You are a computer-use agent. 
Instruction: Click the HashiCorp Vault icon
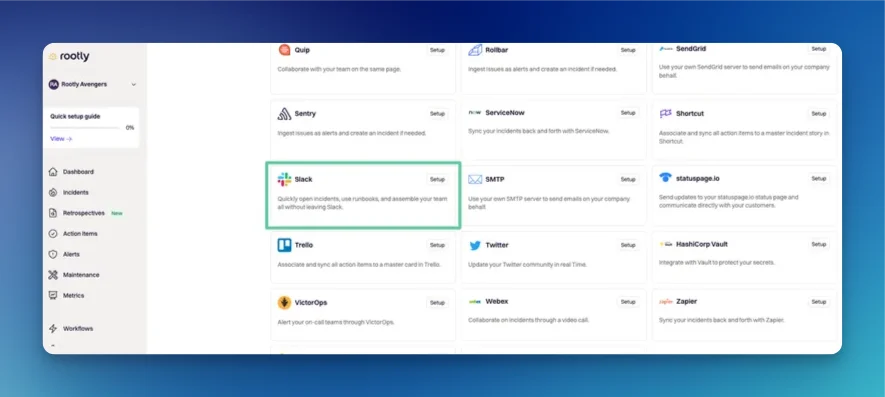coord(665,245)
